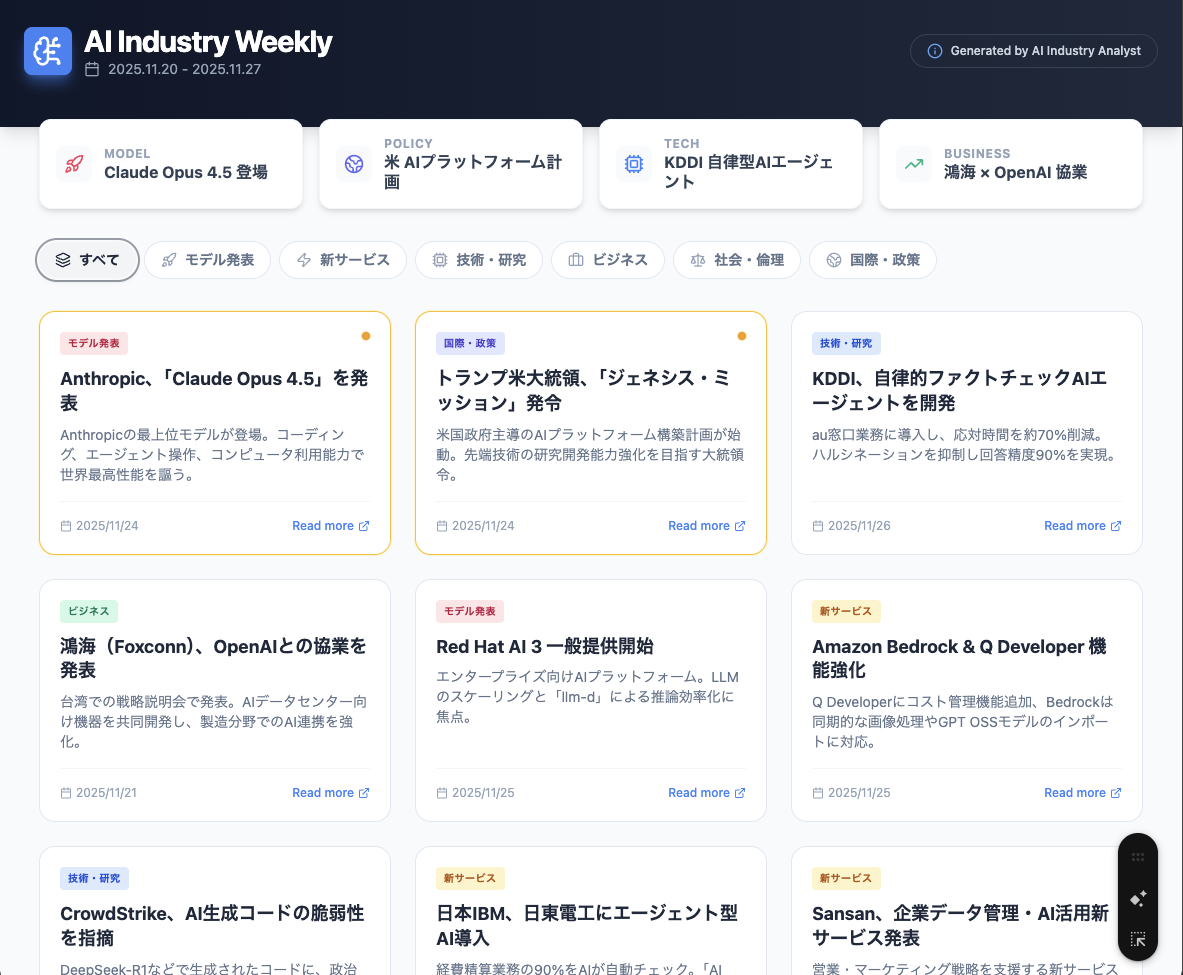This screenshot has height=975, width=1183.
Task: Click the headline Sansan、企業データ管理・AI活用新サービス発表
Action: click(960, 926)
